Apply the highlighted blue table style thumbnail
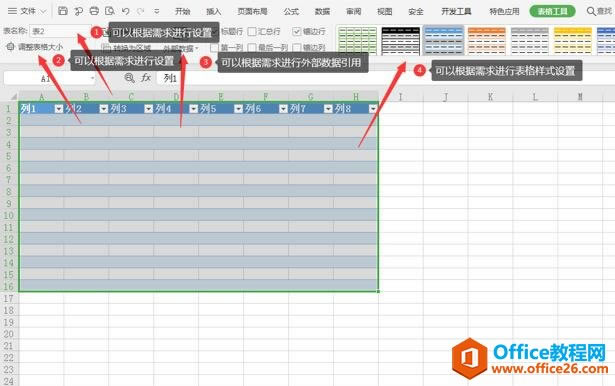This screenshot has width=615, height=386. coord(444,40)
